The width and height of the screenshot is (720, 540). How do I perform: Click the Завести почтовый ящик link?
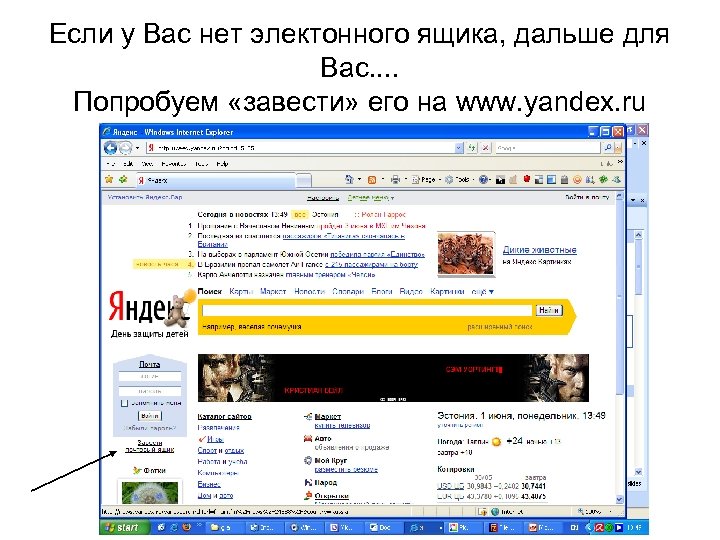point(150,446)
